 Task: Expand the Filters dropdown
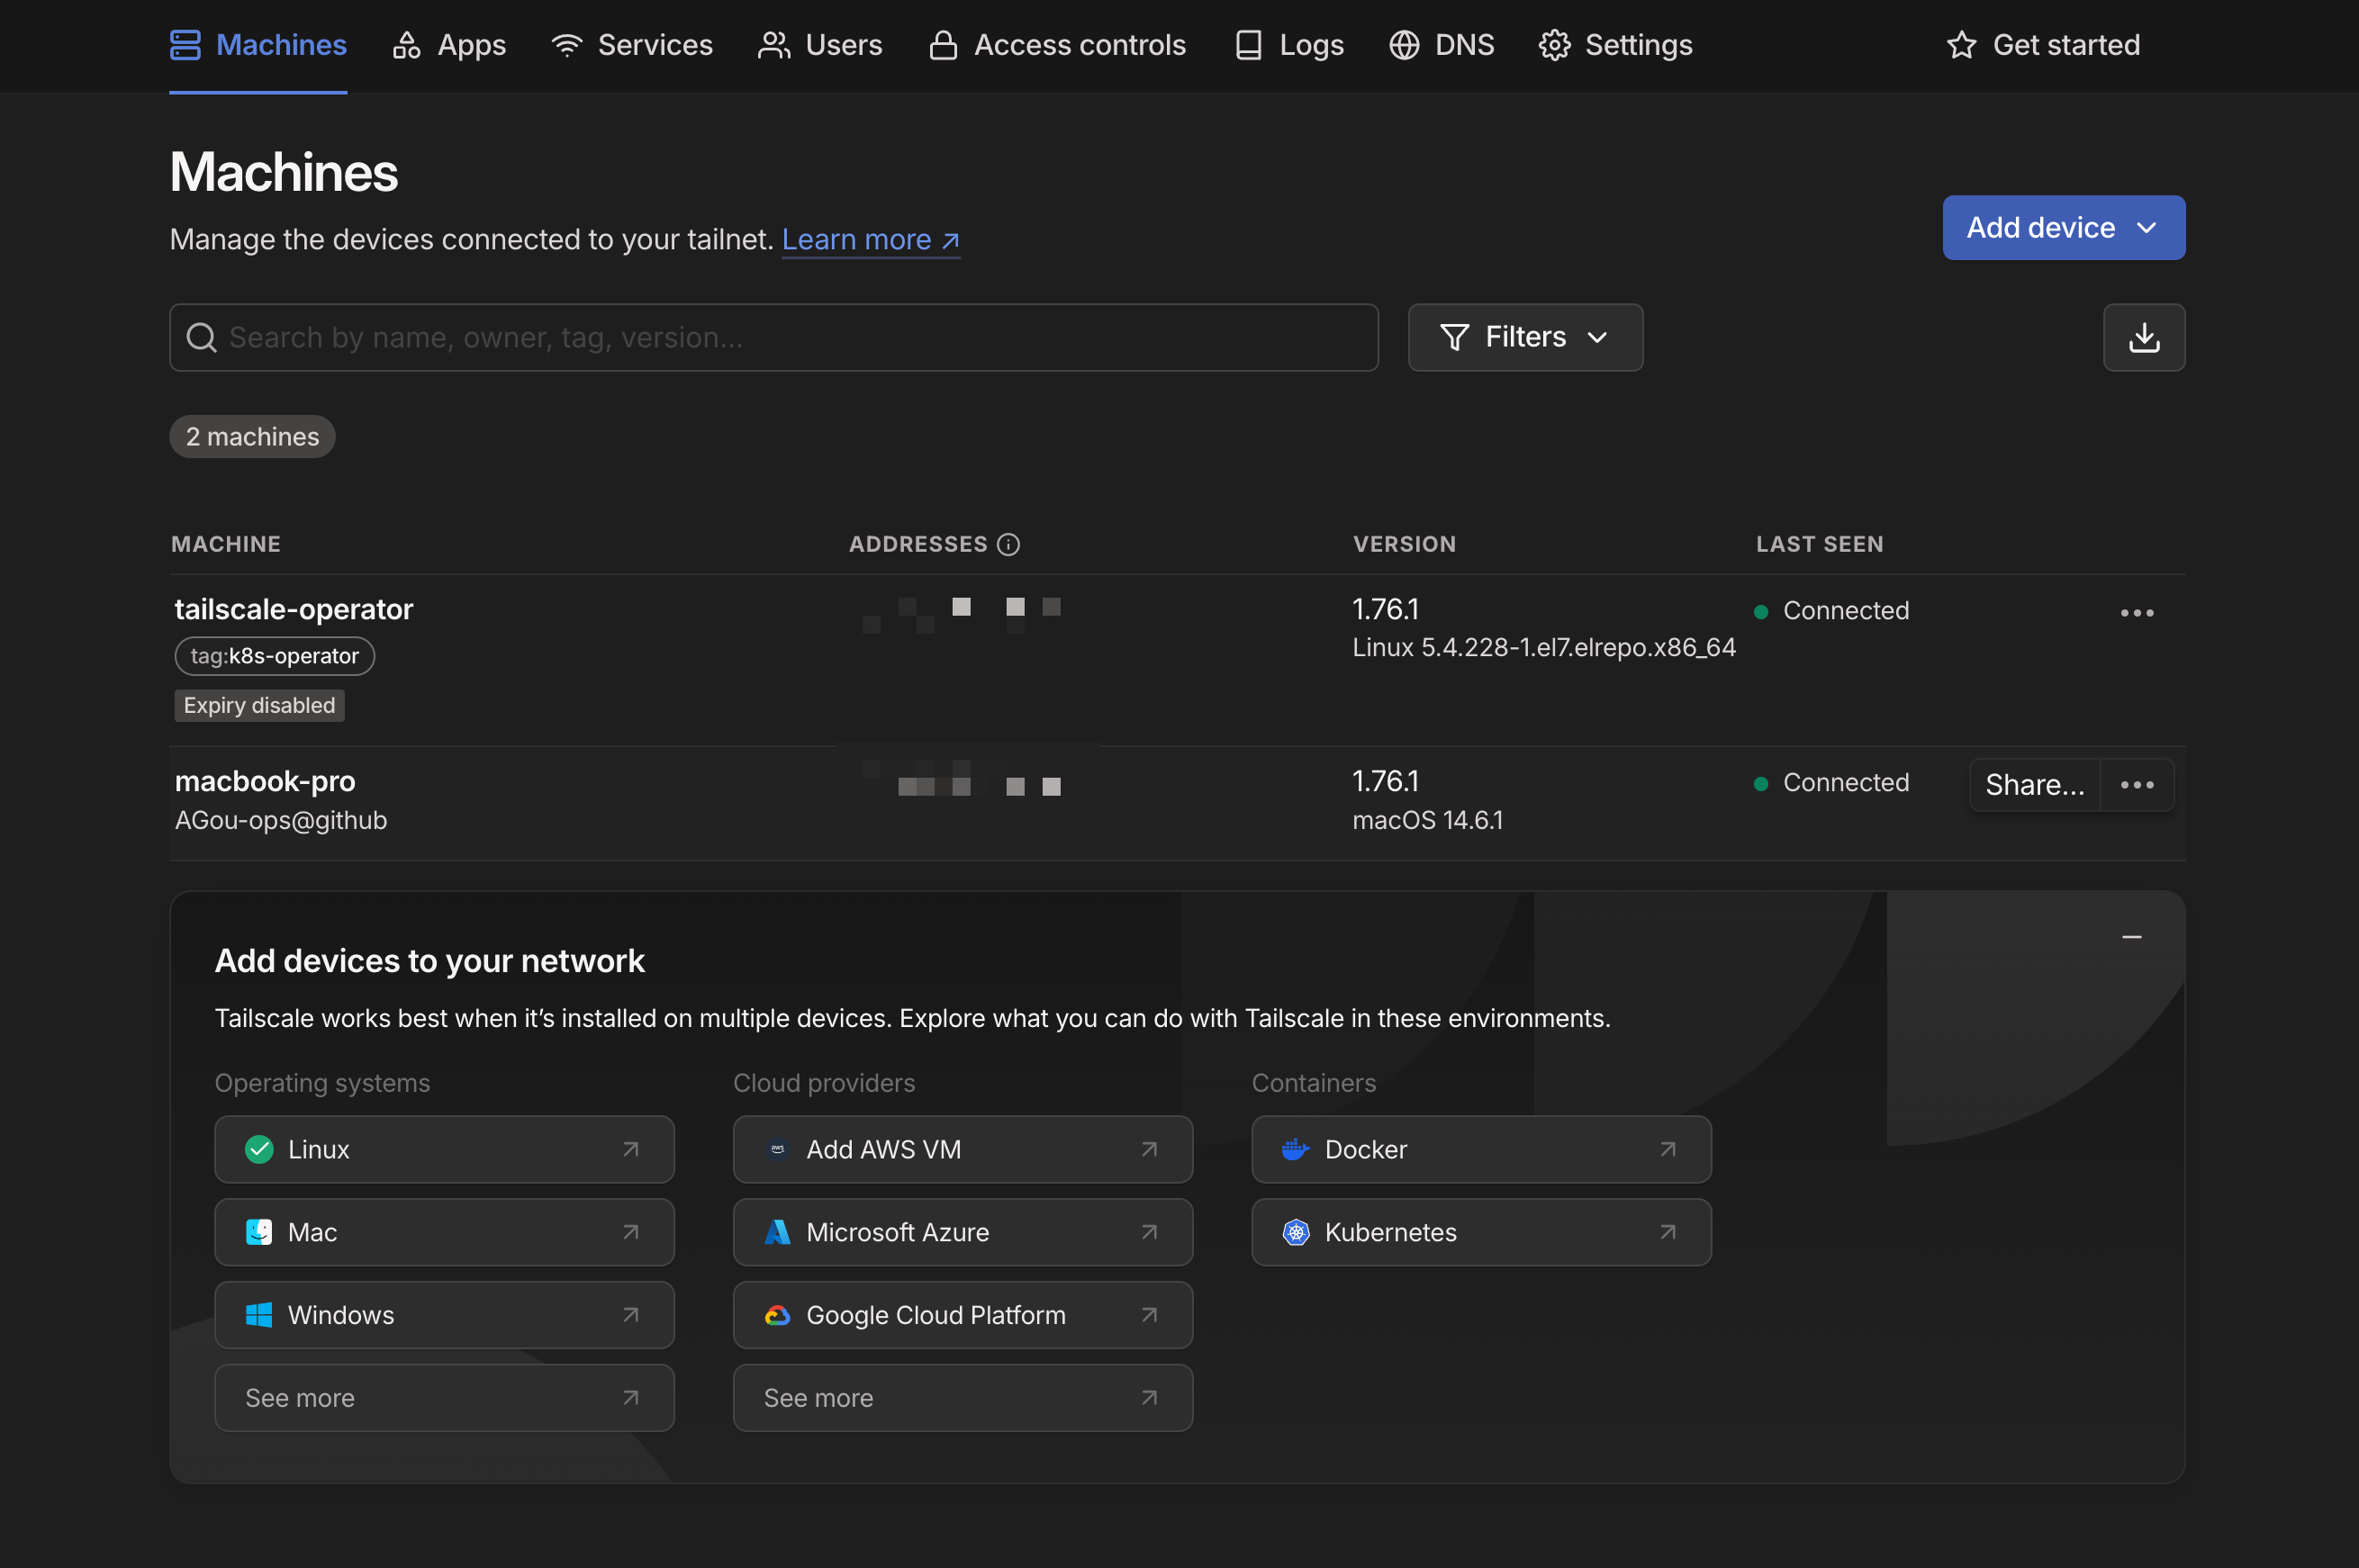[1525, 338]
